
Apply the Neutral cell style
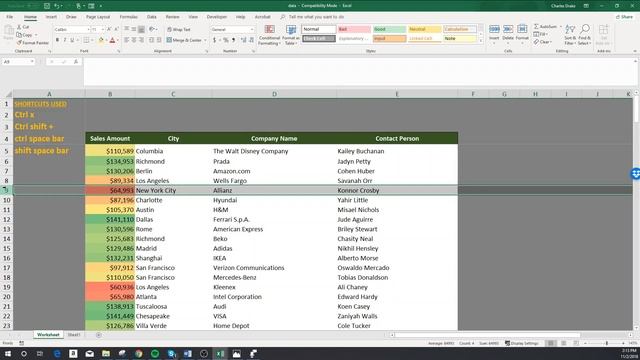[424, 29]
